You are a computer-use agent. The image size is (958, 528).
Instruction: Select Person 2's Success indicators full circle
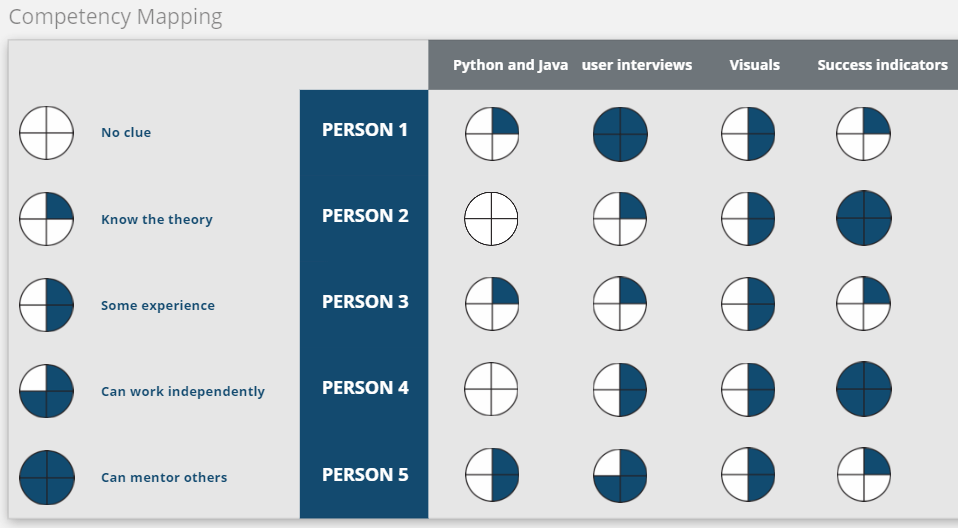[x=864, y=219]
